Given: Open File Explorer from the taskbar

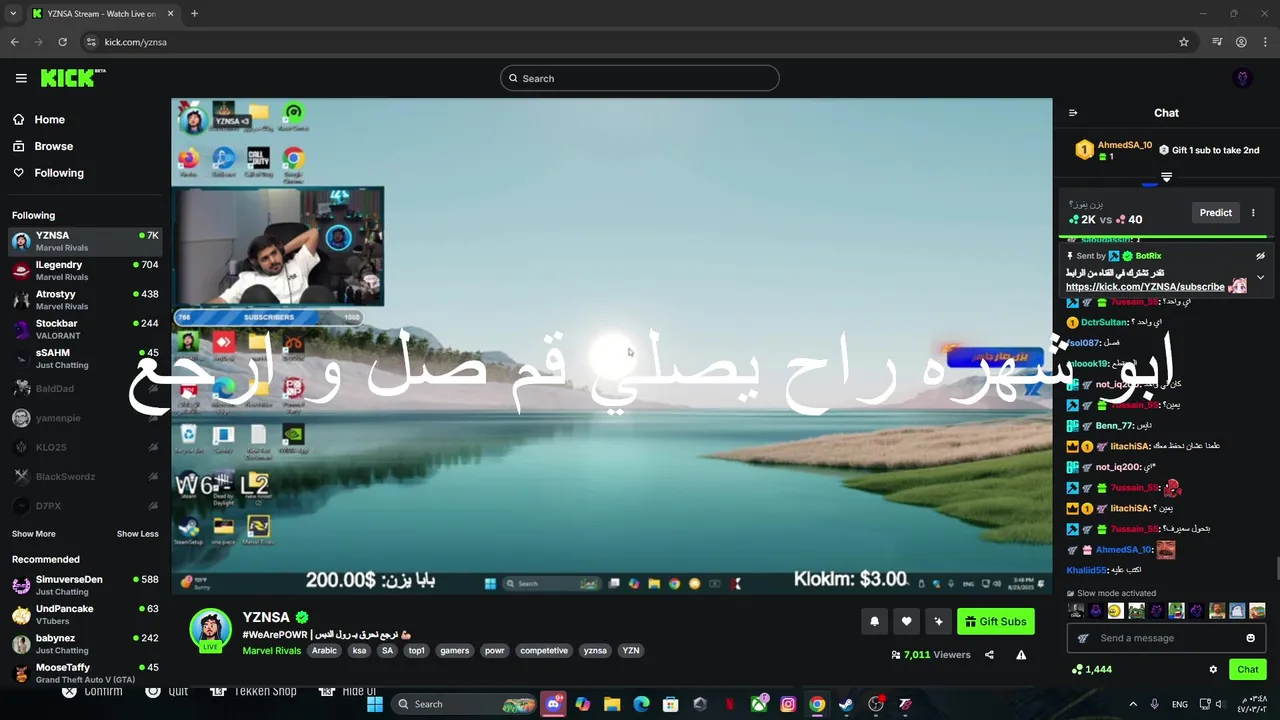Looking at the screenshot, I should pyautogui.click(x=612, y=704).
